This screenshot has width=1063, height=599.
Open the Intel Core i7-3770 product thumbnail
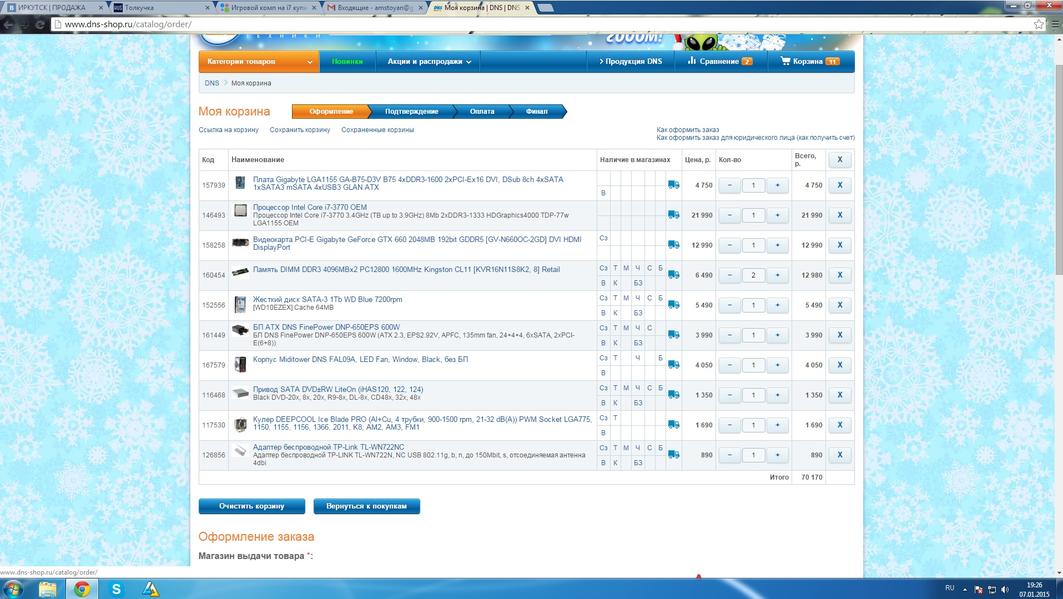tap(240, 211)
